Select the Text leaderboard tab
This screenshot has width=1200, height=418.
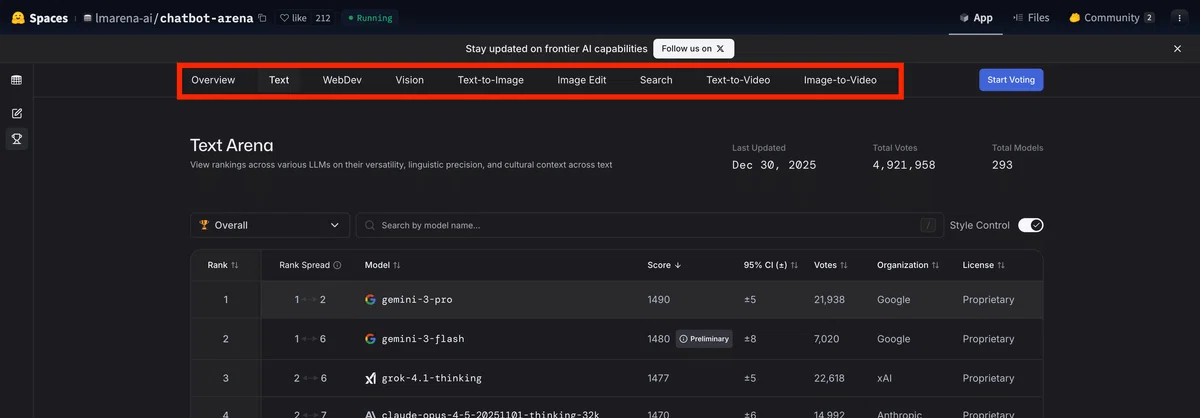(279, 80)
